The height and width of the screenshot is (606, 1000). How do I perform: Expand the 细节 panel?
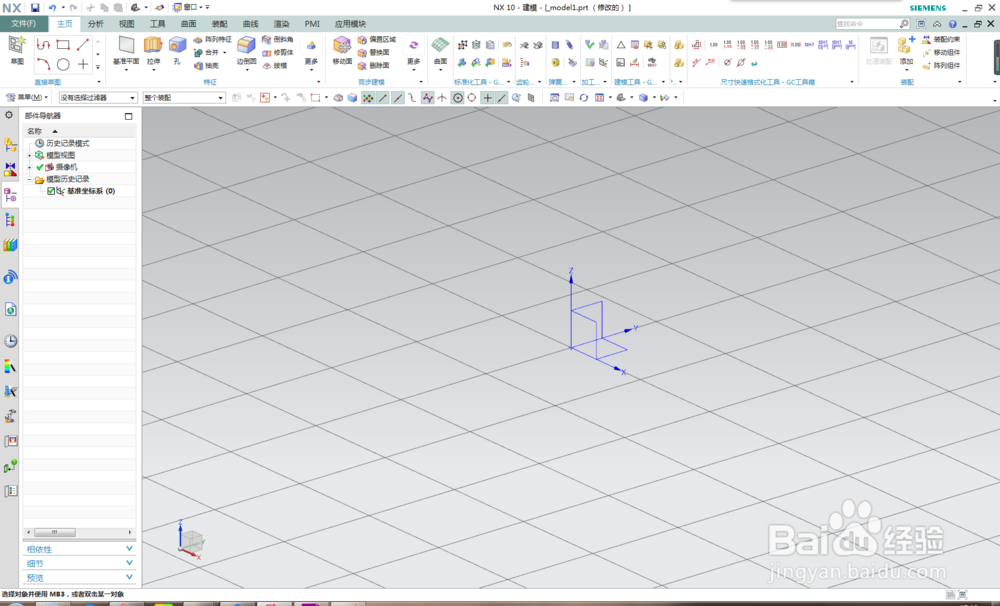tap(79, 563)
